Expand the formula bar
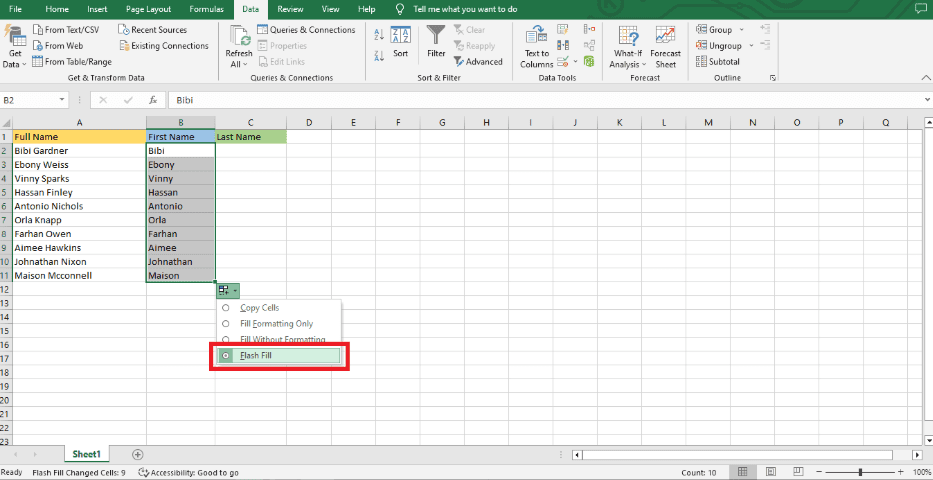This screenshot has height=480, width=933. click(928, 101)
